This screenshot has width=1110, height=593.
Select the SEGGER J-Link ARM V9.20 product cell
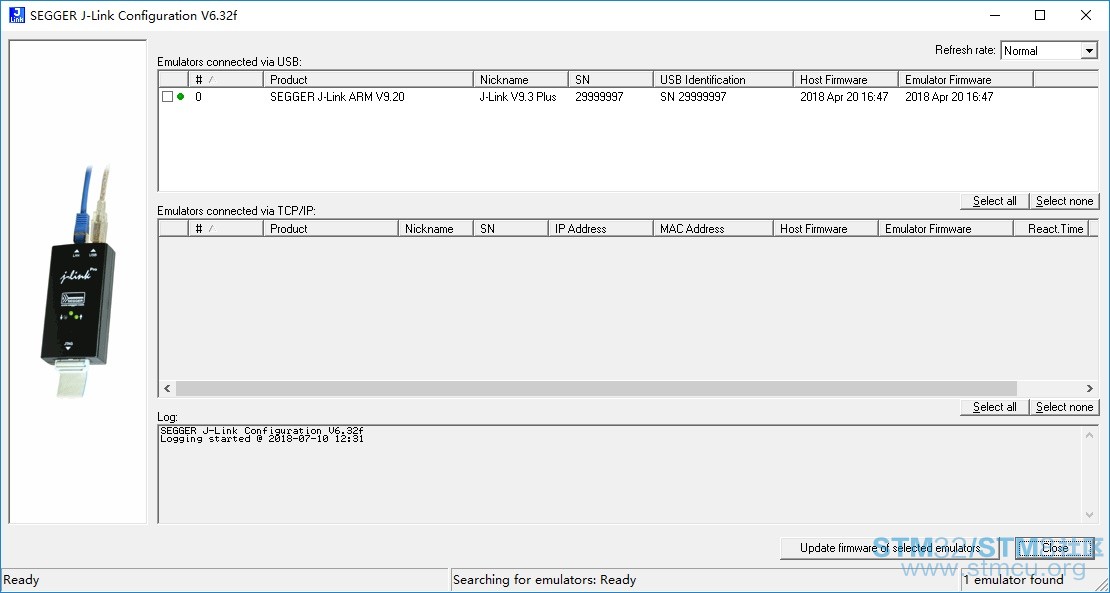click(x=337, y=97)
